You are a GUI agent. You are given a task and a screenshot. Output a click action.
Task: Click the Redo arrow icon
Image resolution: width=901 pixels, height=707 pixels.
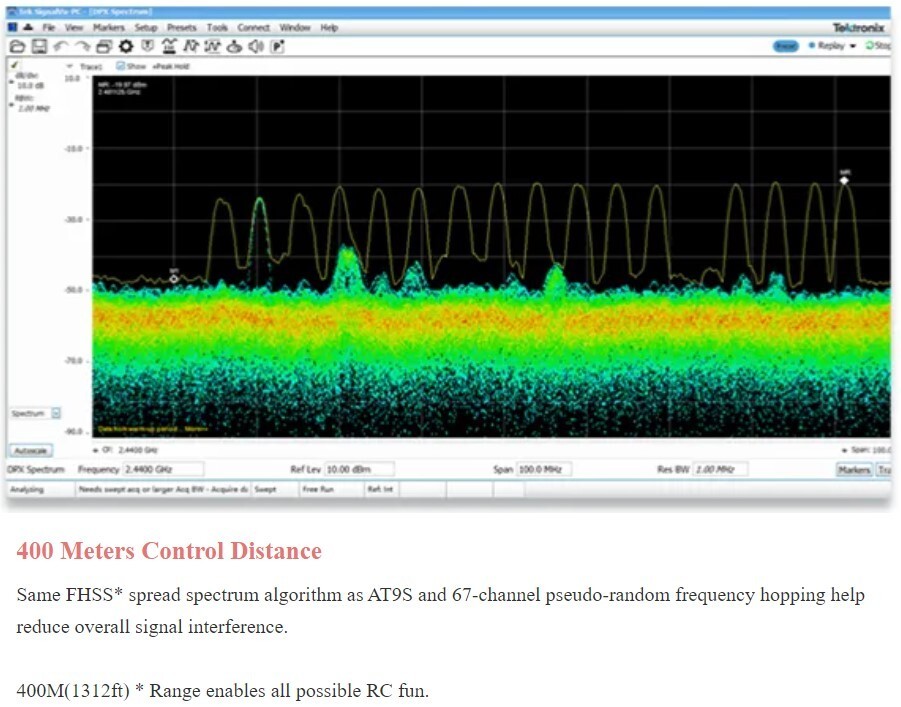pos(82,46)
